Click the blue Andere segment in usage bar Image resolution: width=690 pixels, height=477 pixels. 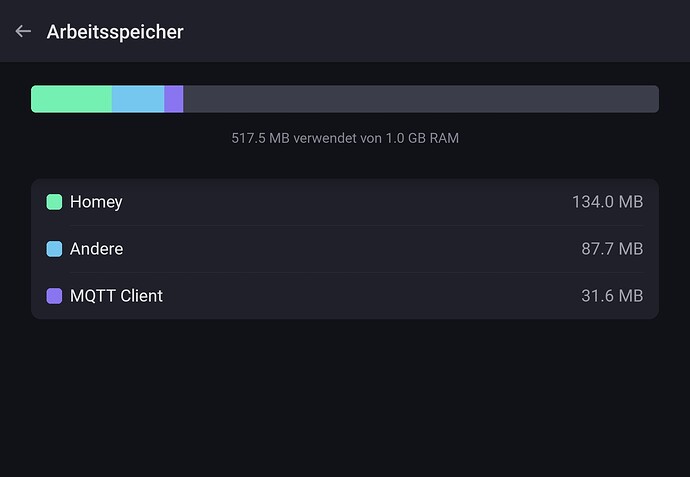[138, 99]
